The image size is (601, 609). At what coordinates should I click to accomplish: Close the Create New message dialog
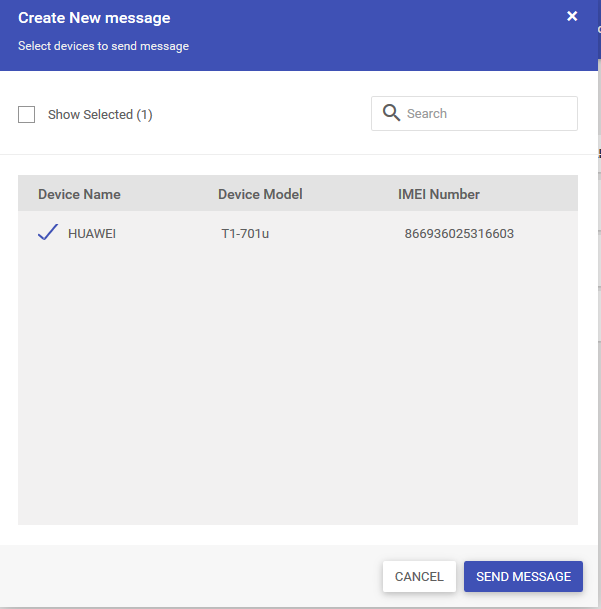pyautogui.click(x=572, y=16)
